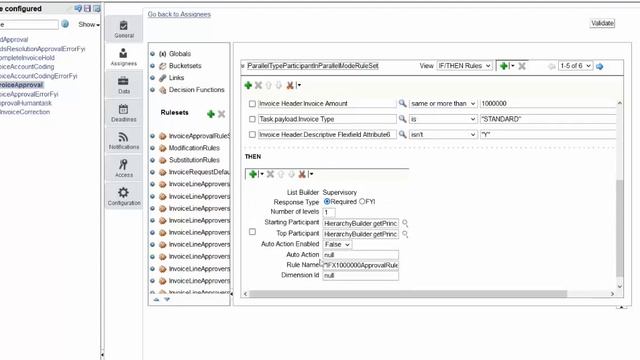Viewport: 640px width, 360px height.
Task: Open the Deadlines tab
Action: (124, 113)
